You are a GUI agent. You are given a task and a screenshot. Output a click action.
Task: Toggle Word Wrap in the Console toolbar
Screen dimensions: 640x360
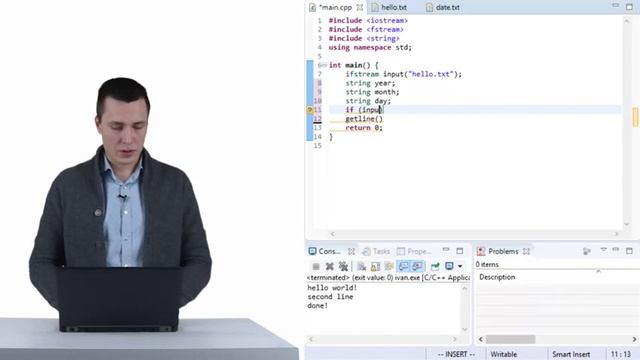(389, 267)
